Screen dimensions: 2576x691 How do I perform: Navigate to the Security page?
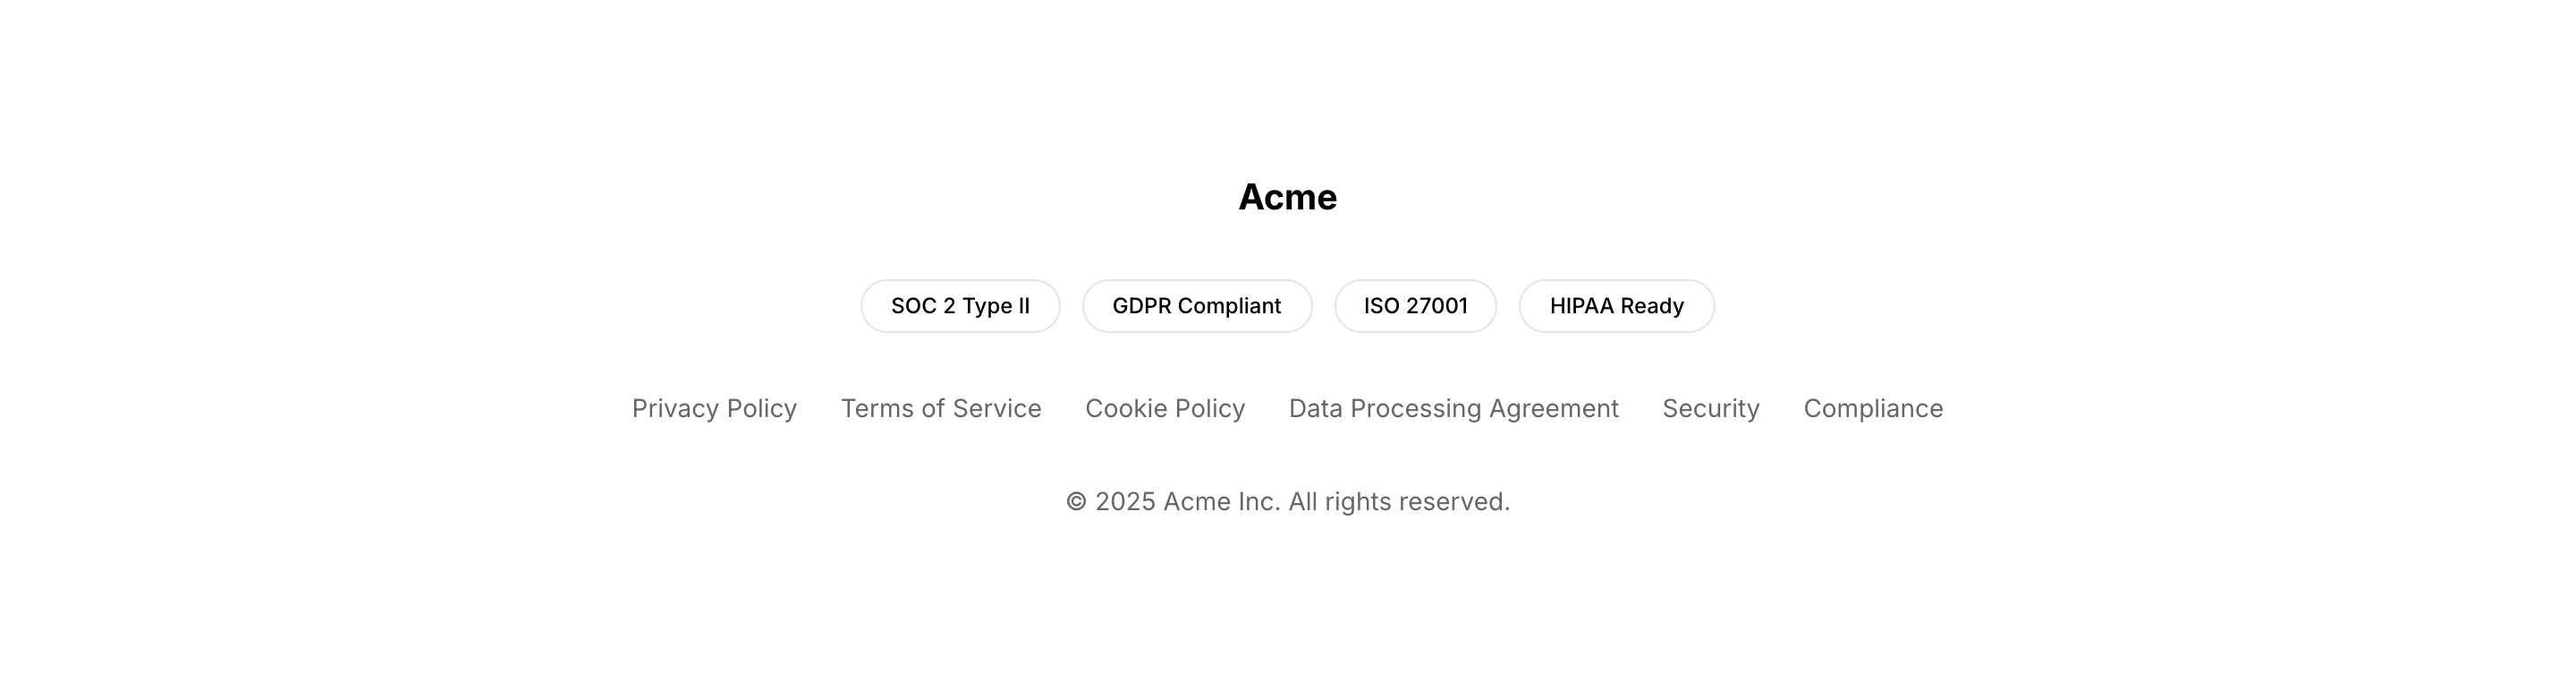click(1710, 409)
